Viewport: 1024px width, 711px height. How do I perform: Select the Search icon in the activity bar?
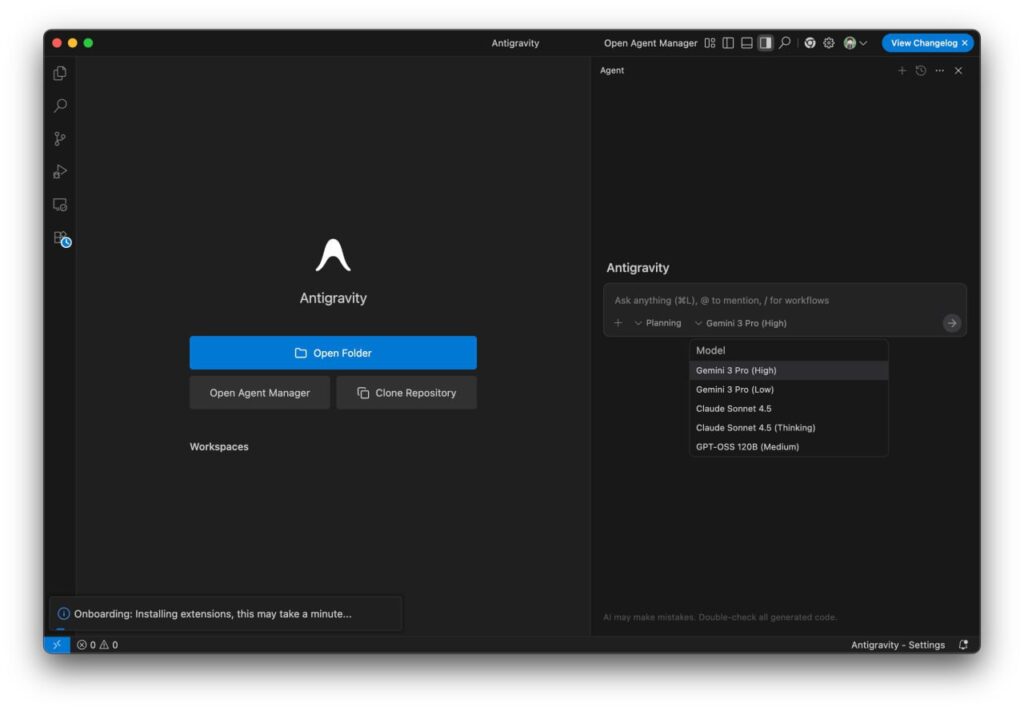pyautogui.click(x=59, y=106)
